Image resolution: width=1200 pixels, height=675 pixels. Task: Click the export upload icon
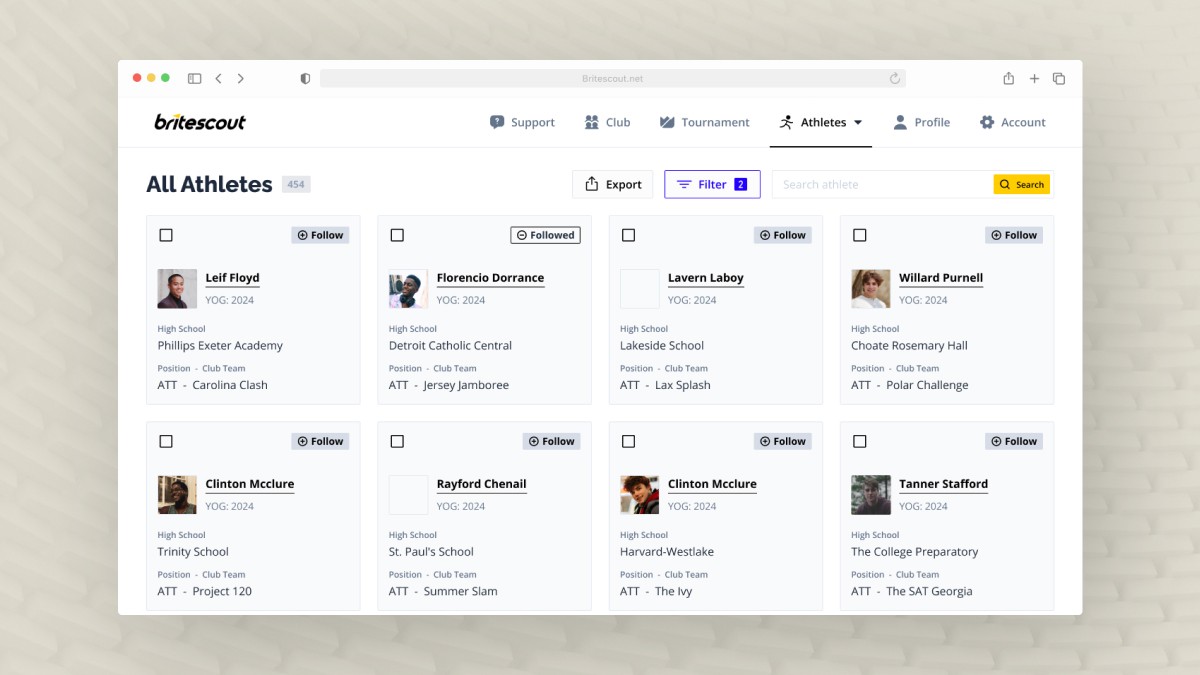[x=592, y=184]
